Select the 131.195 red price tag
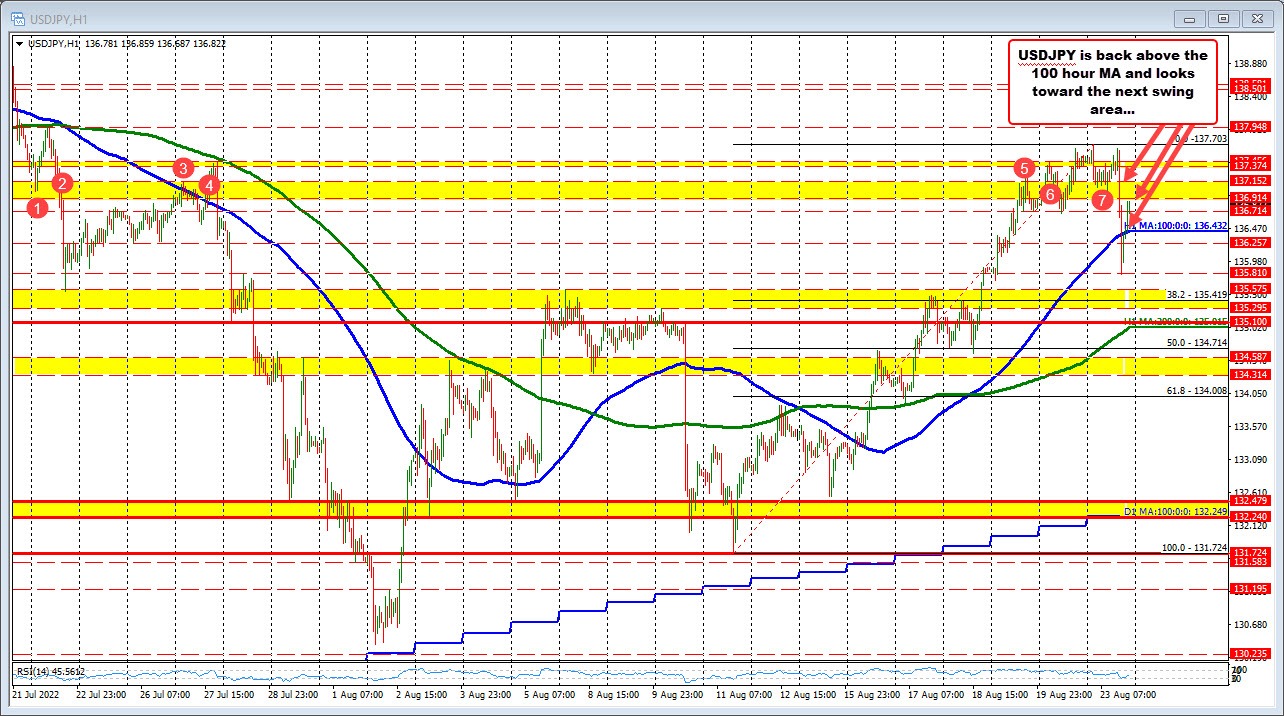The image size is (1284, 716). [x=1251, y=589]
